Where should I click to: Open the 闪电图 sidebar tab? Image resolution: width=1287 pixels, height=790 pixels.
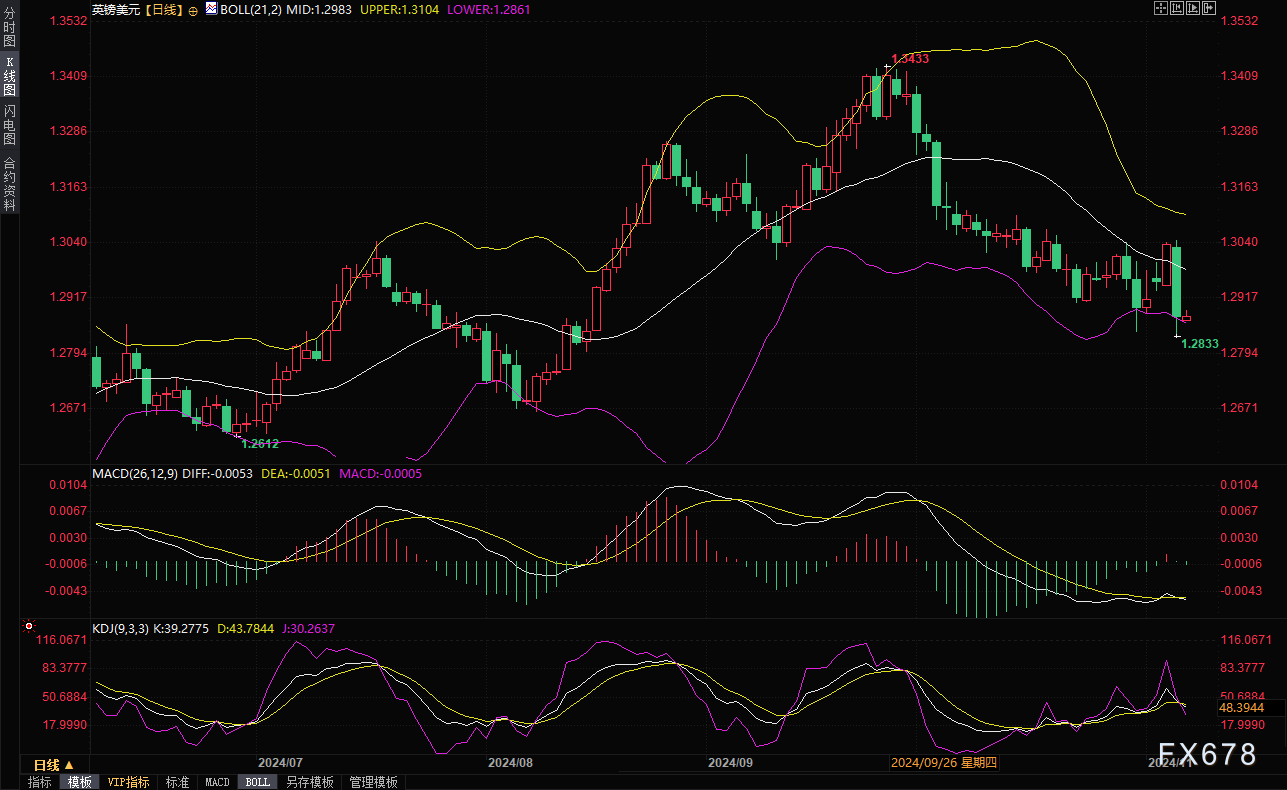(x=9, y=125)
